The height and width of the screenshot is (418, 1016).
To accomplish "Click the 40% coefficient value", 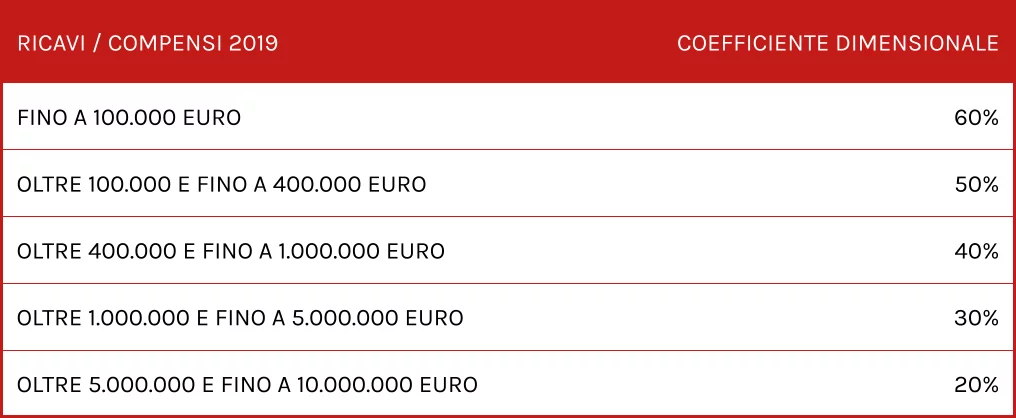I will [976, 251].
